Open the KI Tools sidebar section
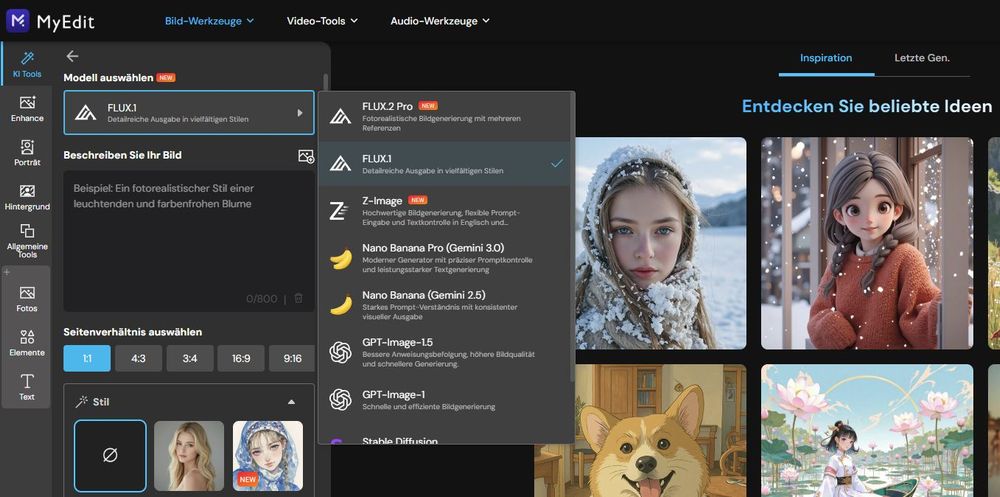The image size is (1000, 497). pyautogui.click(x=27, y=65)
